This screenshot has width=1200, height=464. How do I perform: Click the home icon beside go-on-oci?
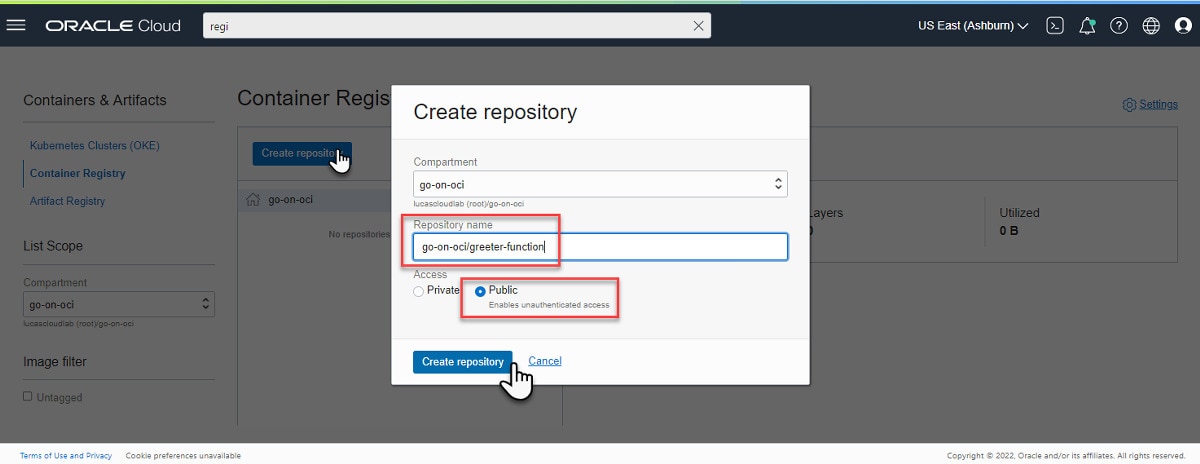253,200
